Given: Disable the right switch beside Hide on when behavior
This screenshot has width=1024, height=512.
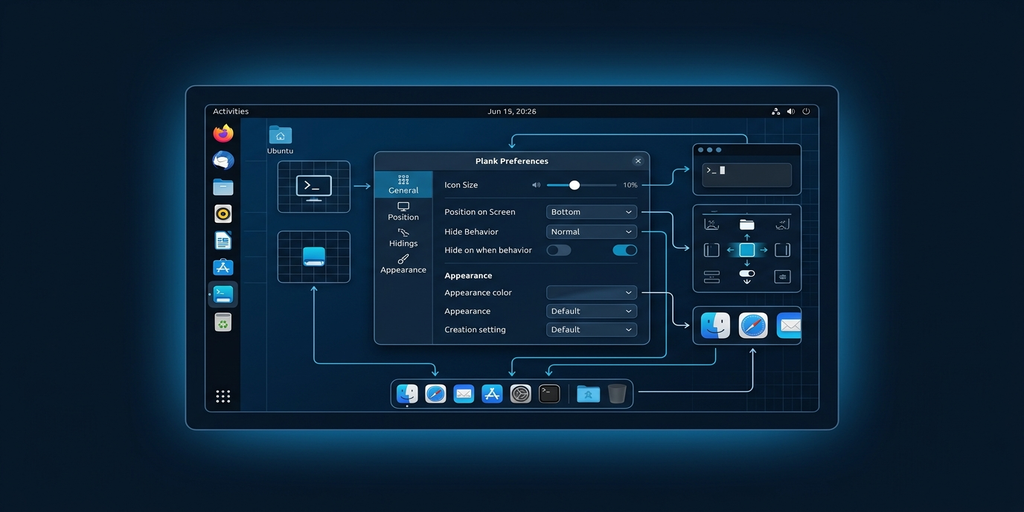Looking at the screenshot, I should point(624,250).
